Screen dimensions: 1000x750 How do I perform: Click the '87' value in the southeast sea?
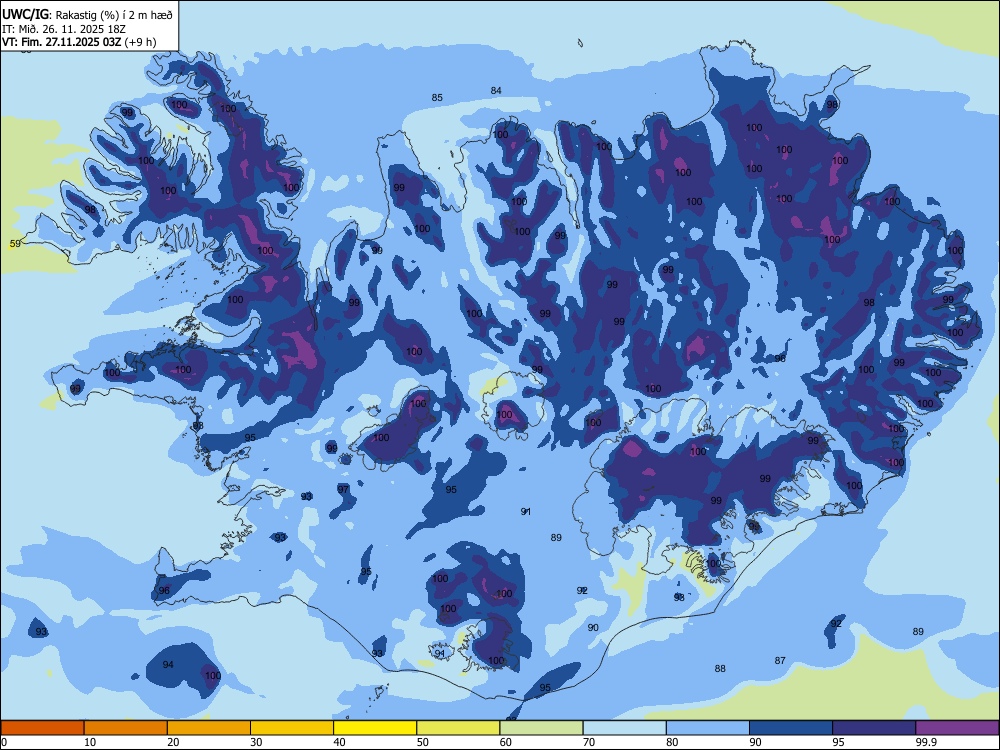[x=780, y=661]
